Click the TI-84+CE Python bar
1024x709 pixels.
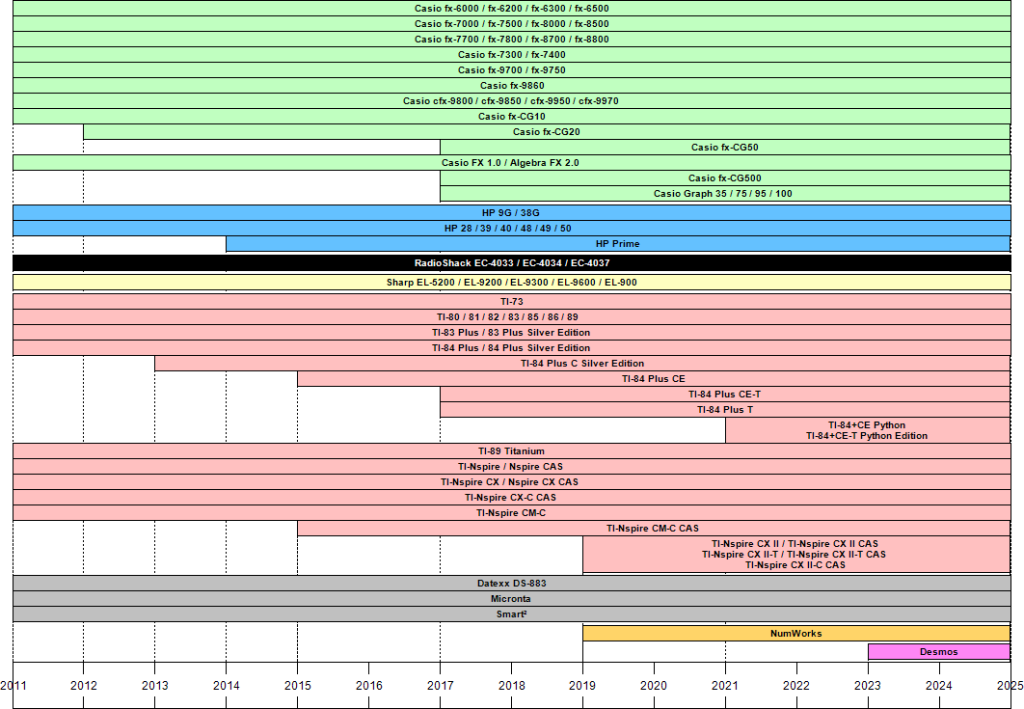(x=868, y=431)
